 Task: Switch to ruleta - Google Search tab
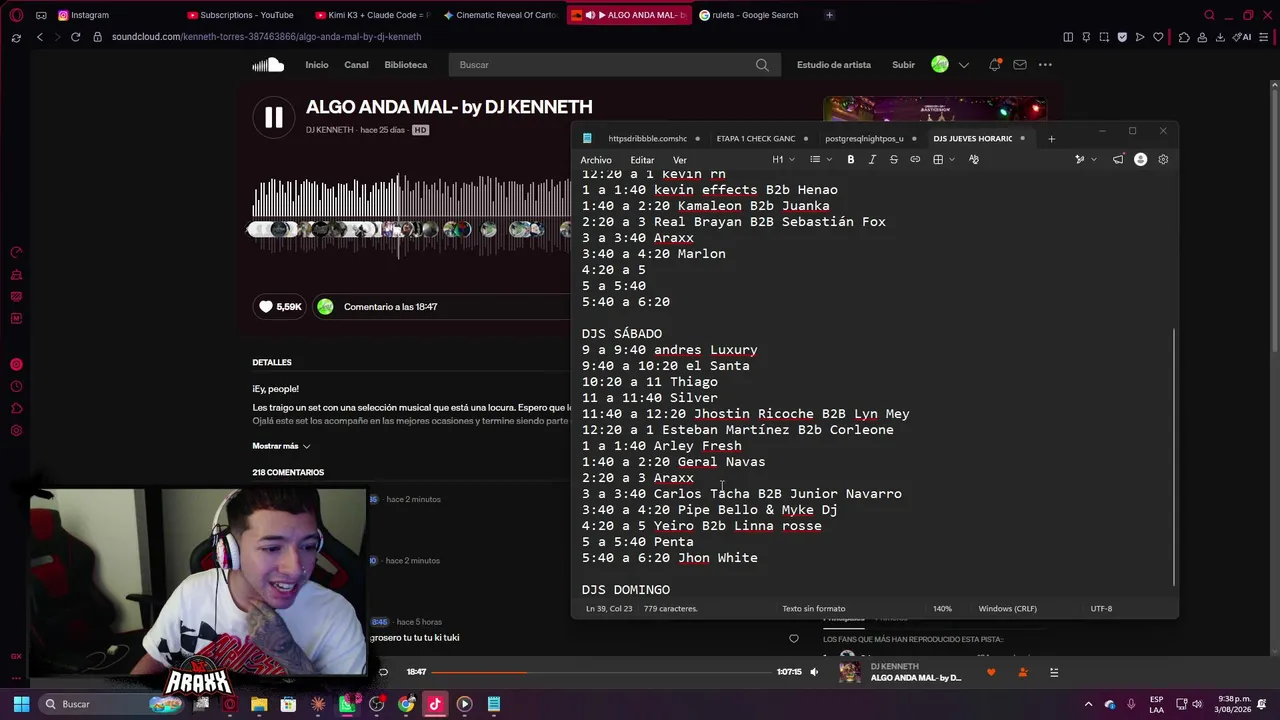756,15
